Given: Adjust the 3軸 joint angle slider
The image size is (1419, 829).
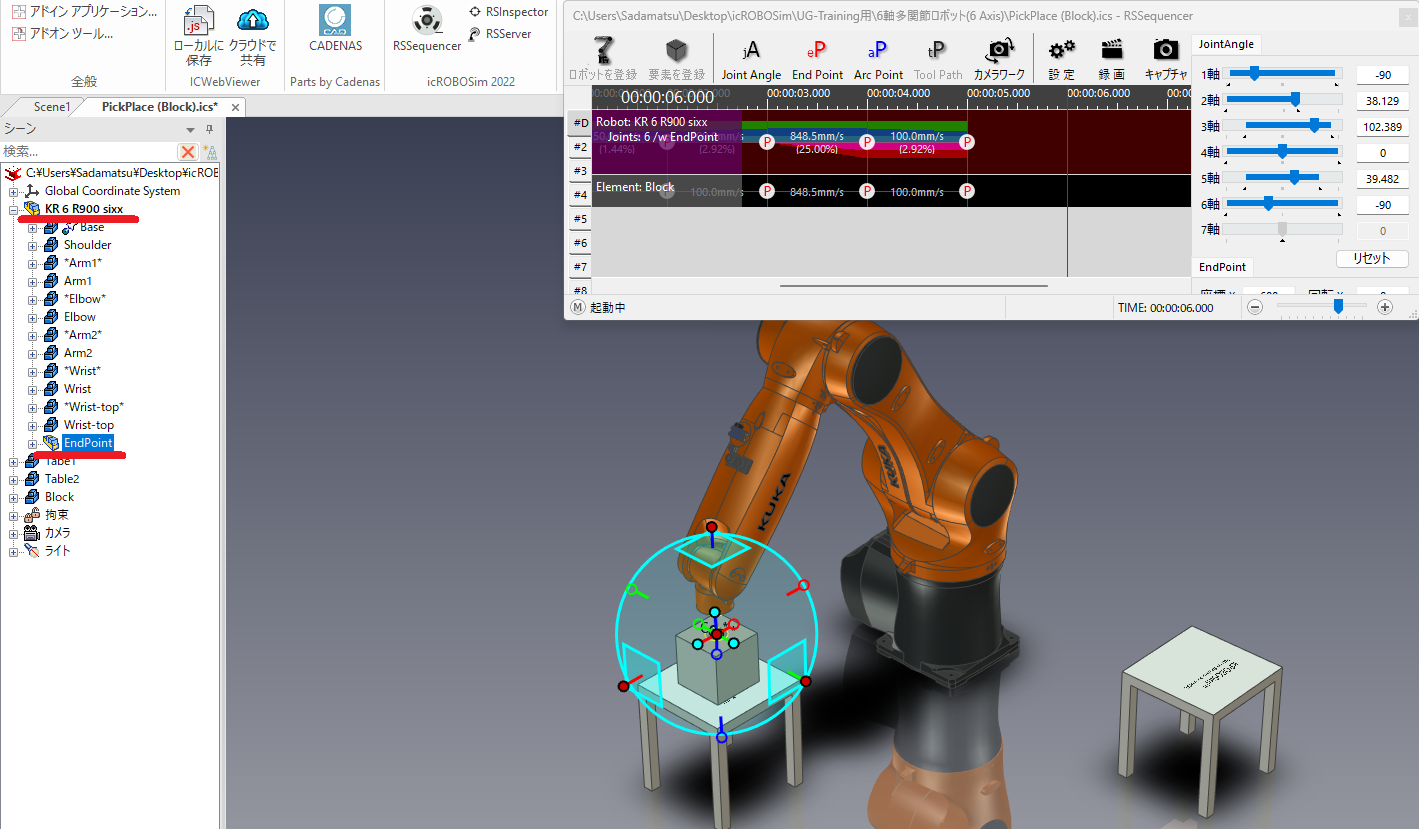Looking at the screenshot, I should 1314,125.
